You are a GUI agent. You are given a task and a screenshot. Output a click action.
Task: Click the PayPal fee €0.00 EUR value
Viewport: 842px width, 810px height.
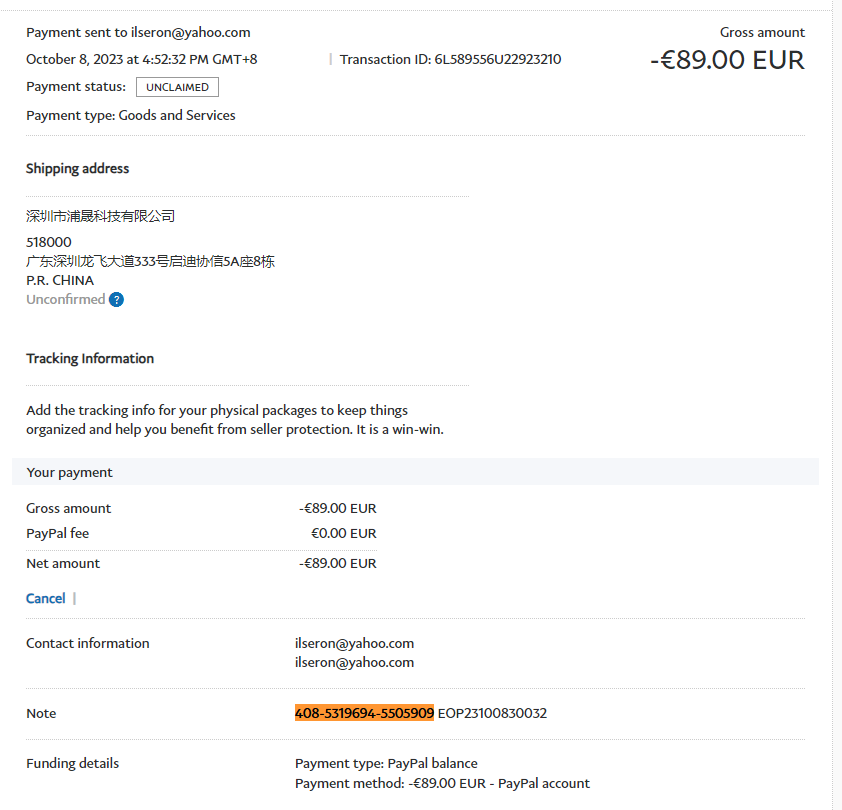(x=343, y=533)
